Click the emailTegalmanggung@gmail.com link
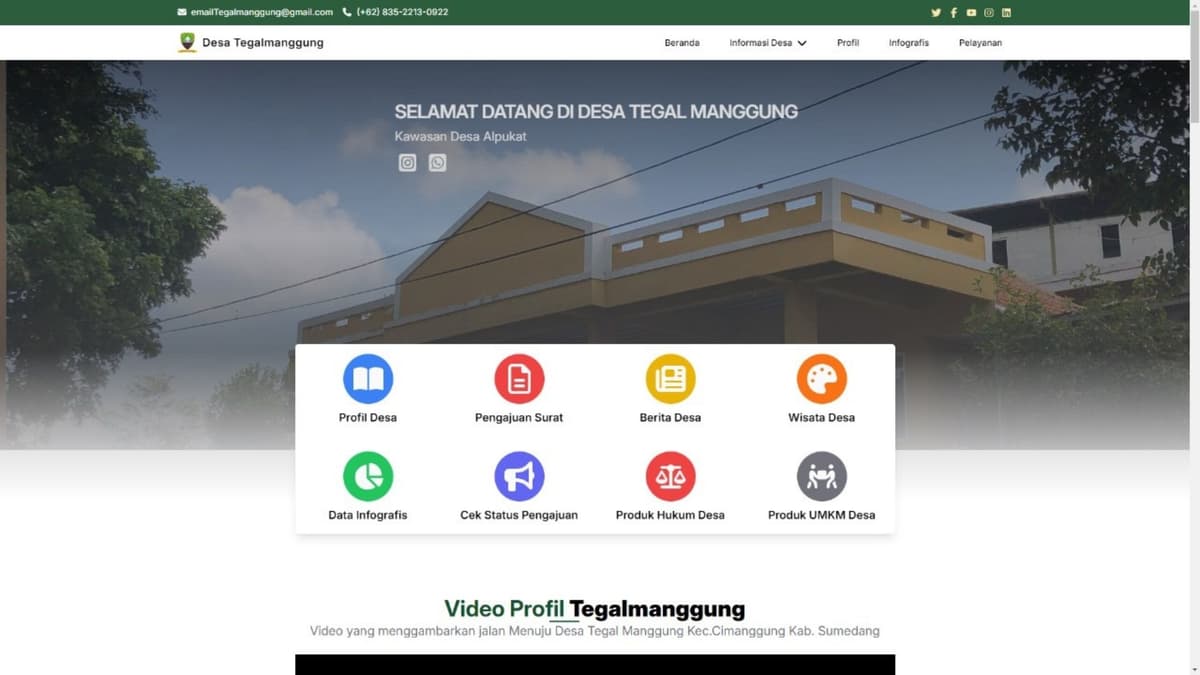Image resolution: width=1200 pixels, height=675 pixels. pyautogui.click(x=261, y=12)
